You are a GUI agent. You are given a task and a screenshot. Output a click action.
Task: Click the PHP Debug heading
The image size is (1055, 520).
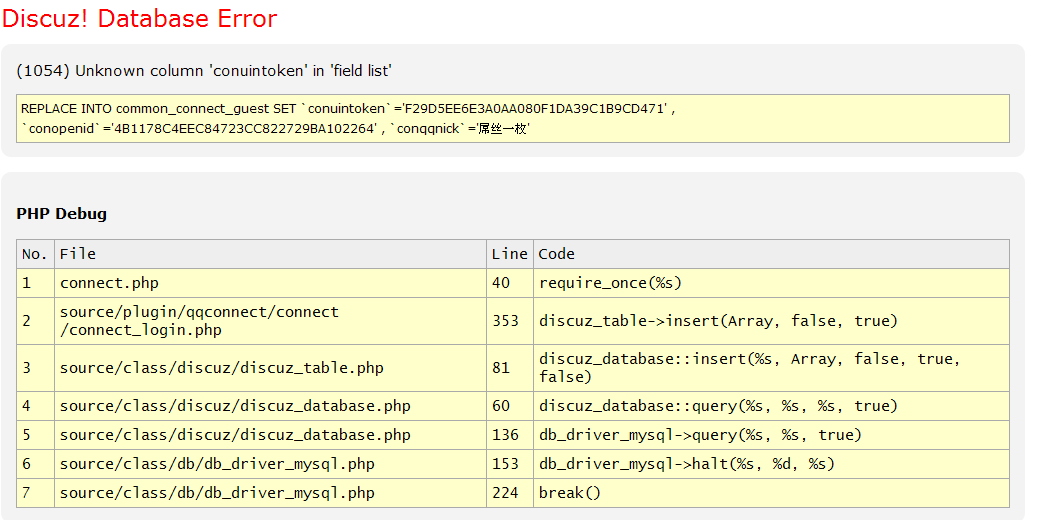[62, 213]
